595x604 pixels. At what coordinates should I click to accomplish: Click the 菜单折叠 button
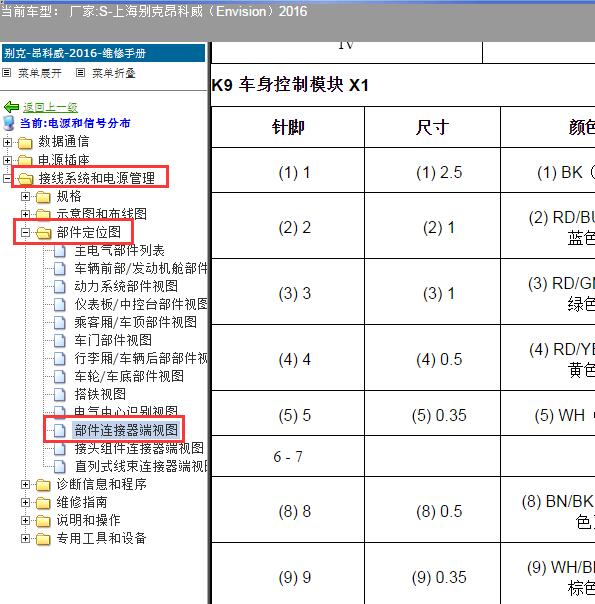[x=114, y=73]
